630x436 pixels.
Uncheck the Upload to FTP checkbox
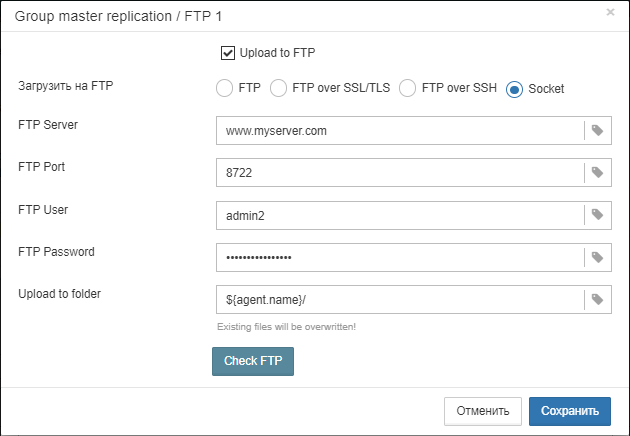pos(228,53)
